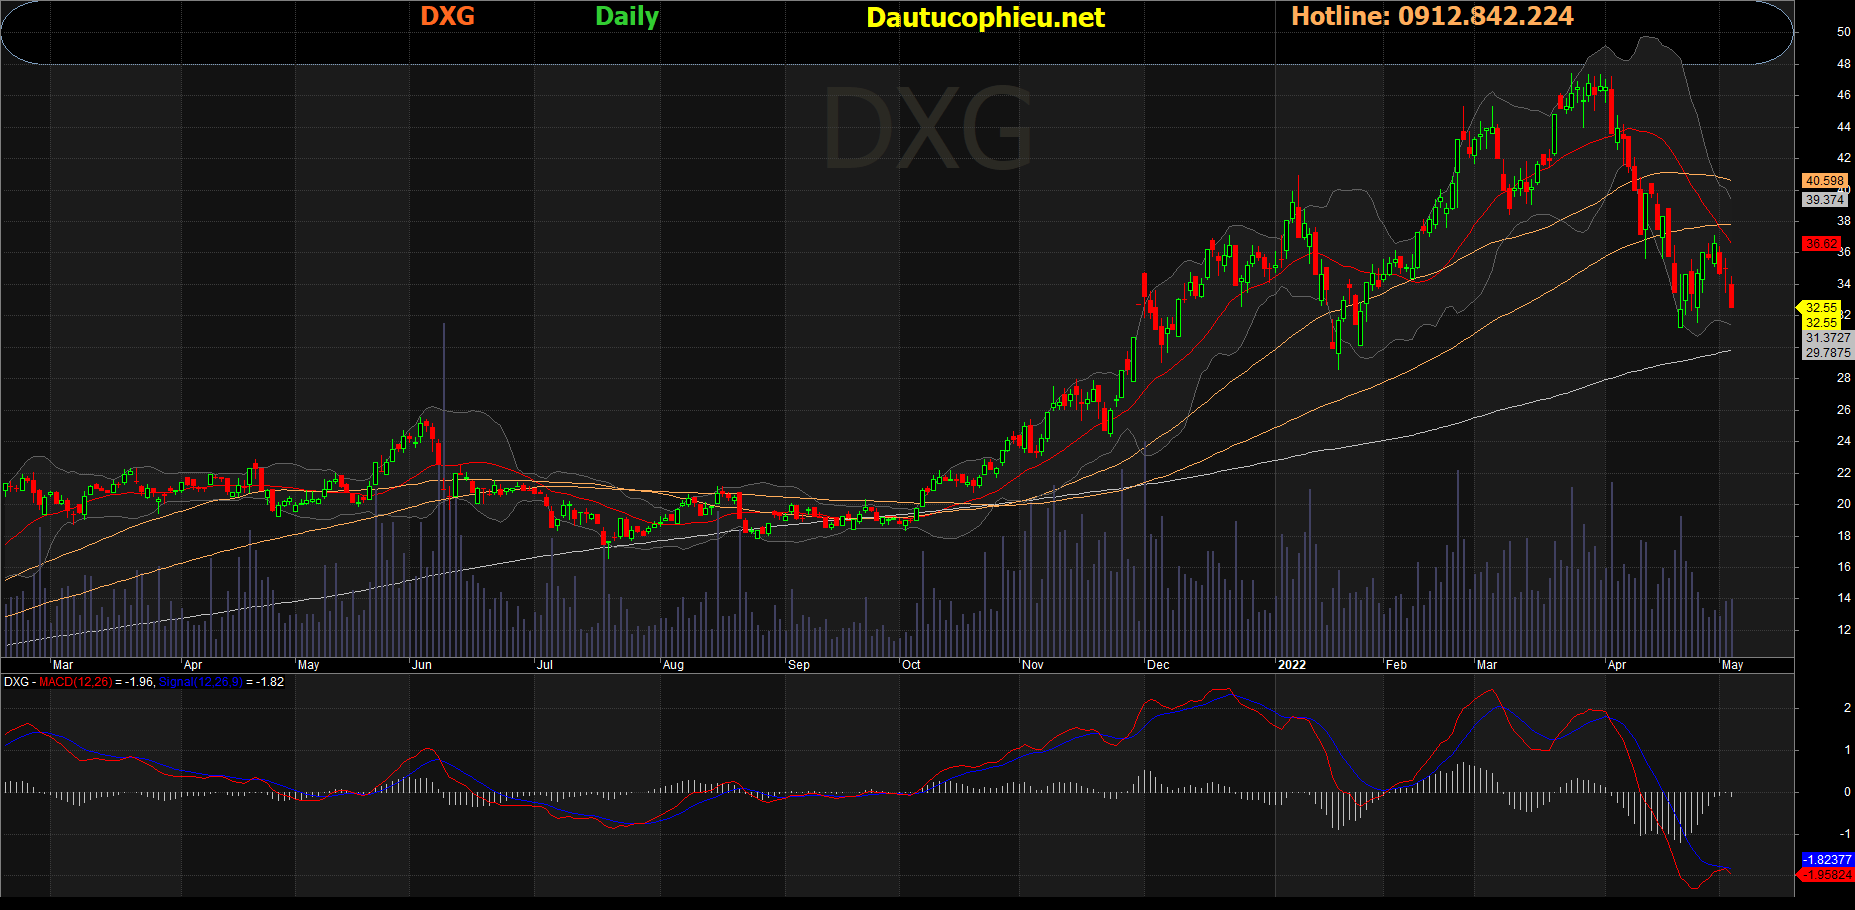Image resolution: width=1855 pixels, height=910 pixels.
Task: Select the red 36.62 price tag
Action: point(1821,244)
